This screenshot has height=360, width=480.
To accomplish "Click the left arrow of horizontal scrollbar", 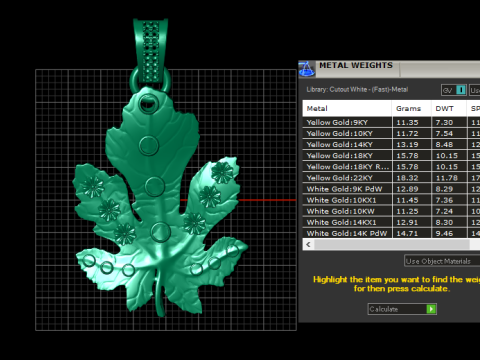I will (x=308, y=245).
